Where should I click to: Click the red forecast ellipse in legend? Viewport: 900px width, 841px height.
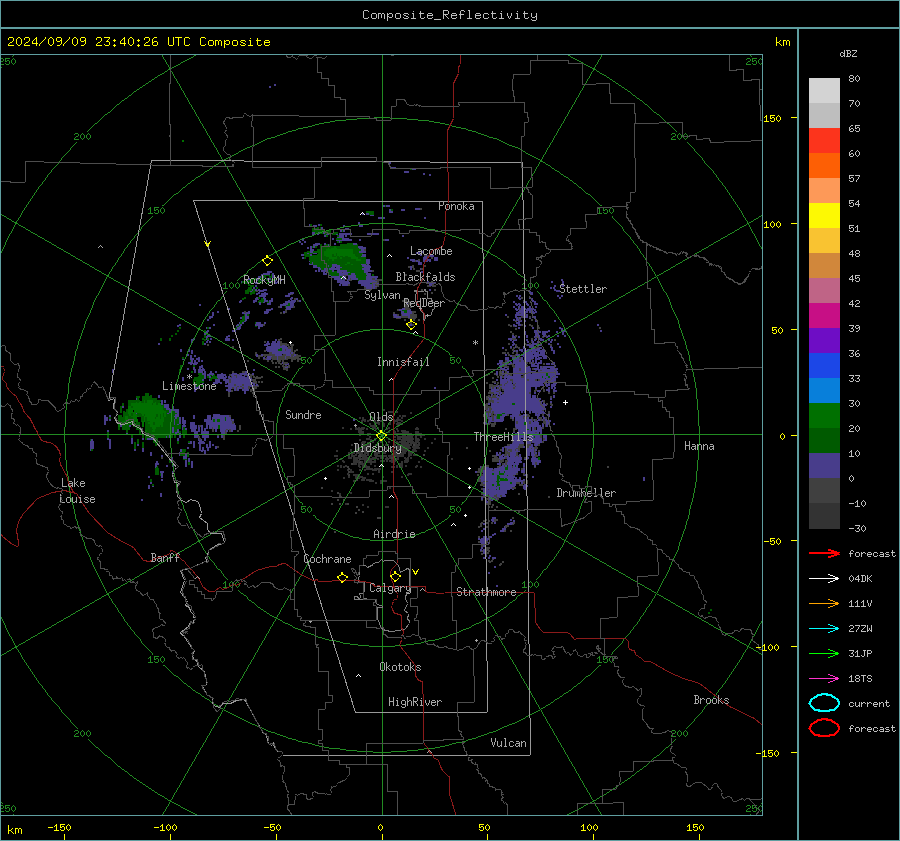pos(824,728)
